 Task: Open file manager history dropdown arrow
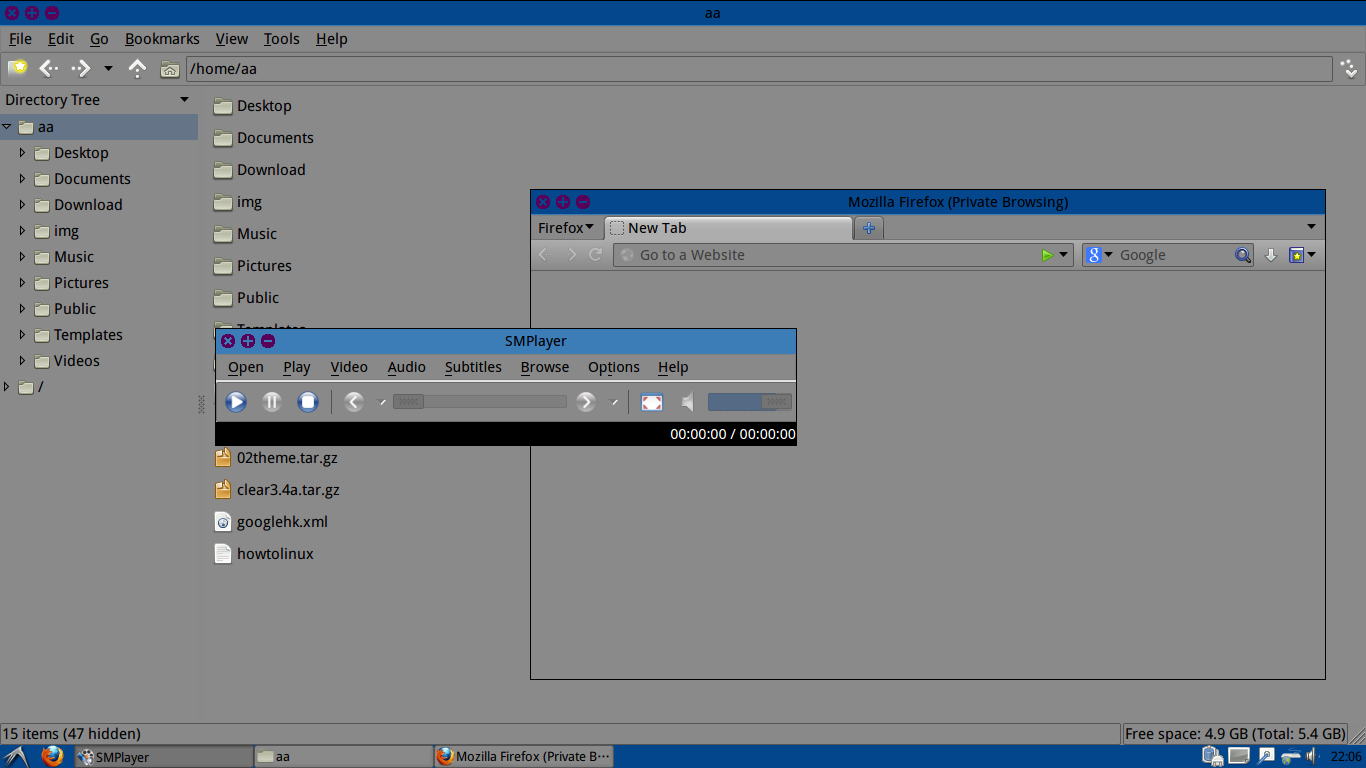[108, 69]
